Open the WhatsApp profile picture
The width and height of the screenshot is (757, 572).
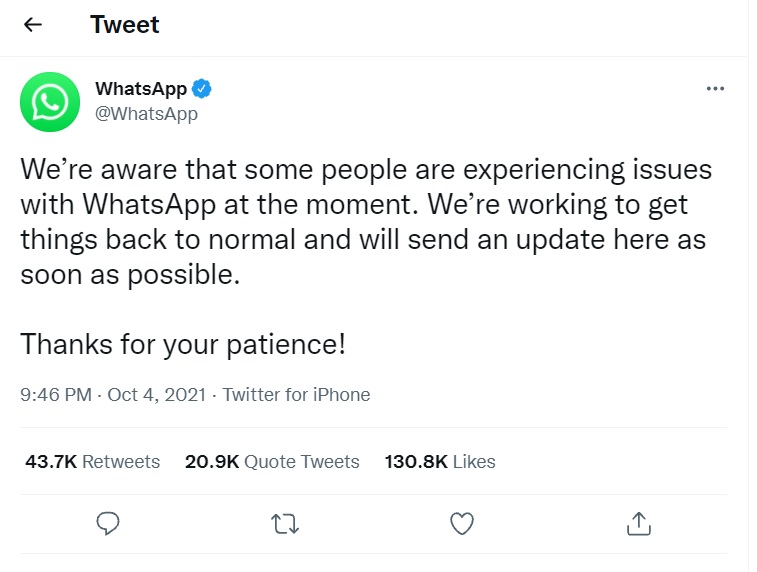49,102
